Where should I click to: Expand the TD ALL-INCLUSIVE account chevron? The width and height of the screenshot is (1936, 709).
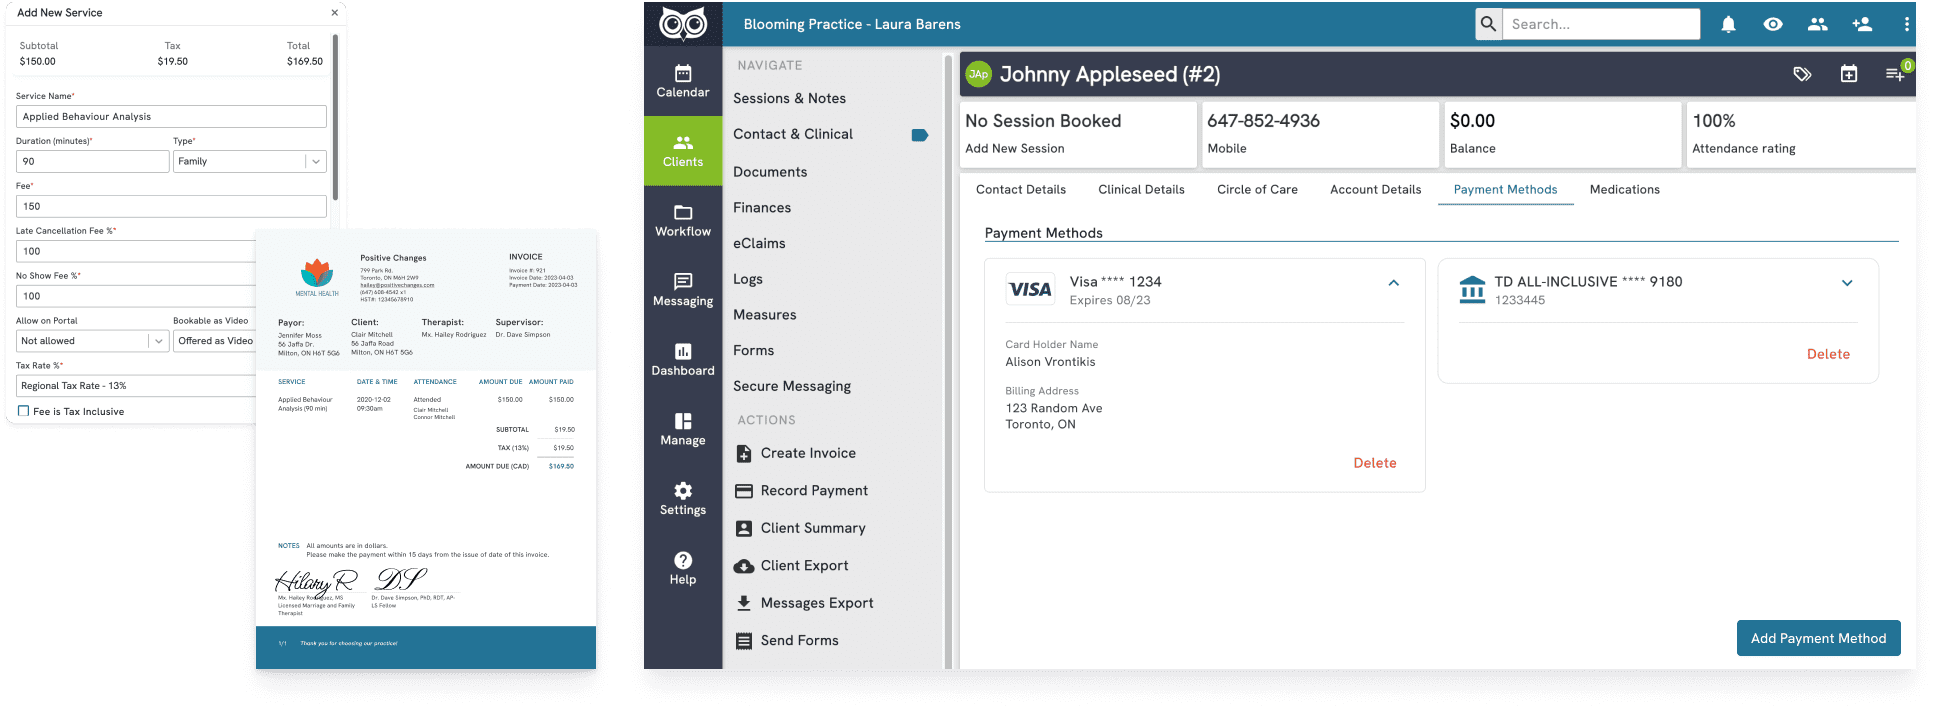pos(1847,283)
